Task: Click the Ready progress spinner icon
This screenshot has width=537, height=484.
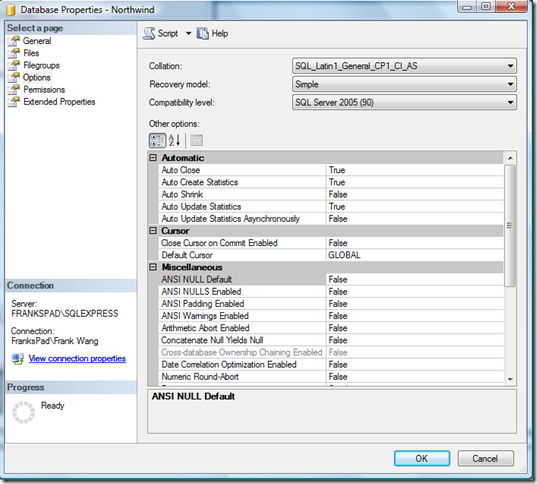Action: click(x=23, y=412)
